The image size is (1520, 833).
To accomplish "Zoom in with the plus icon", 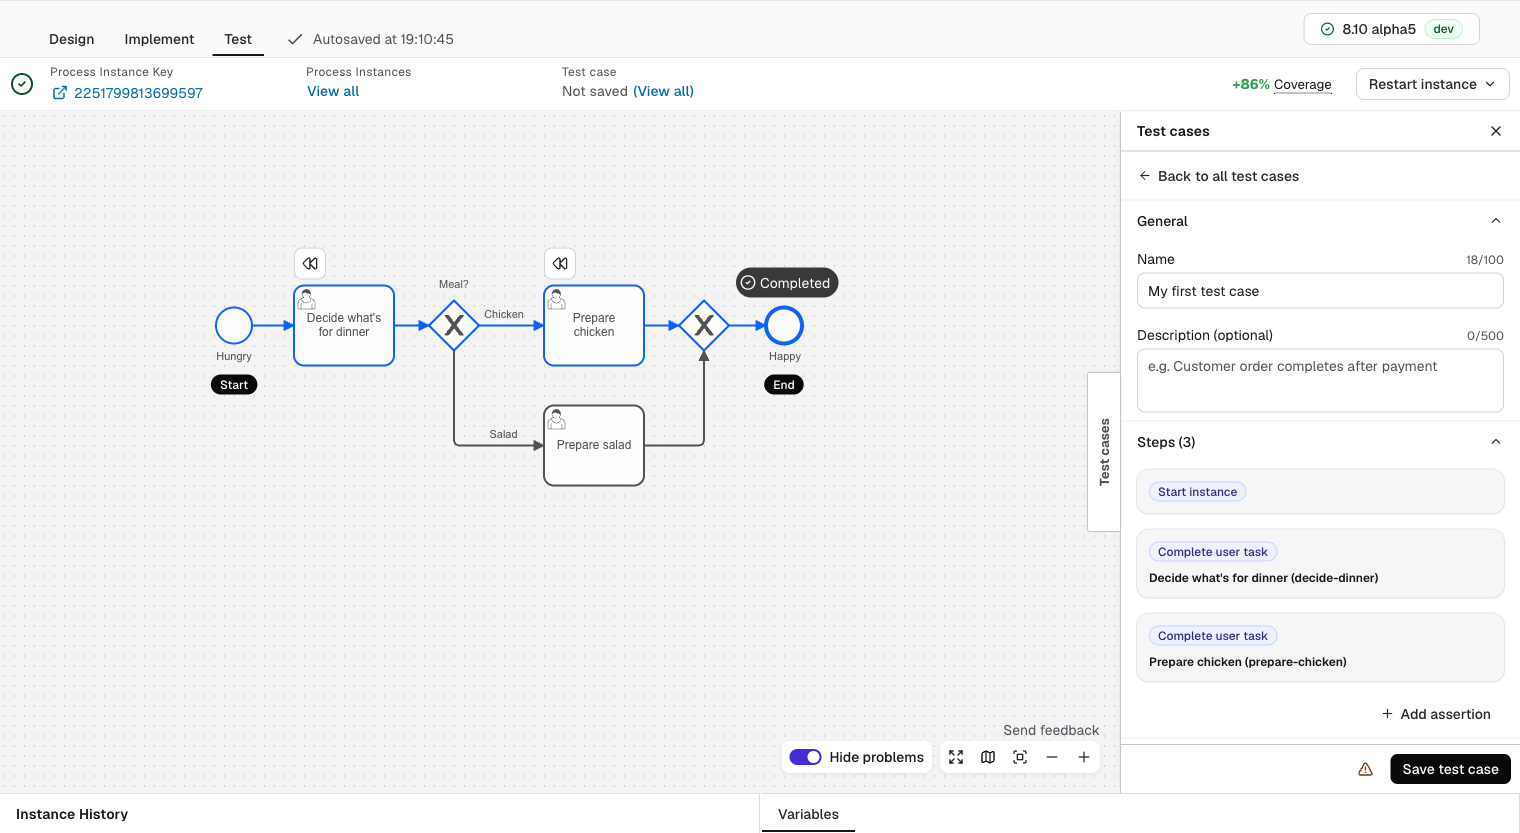I will [x=1084, y=757].
